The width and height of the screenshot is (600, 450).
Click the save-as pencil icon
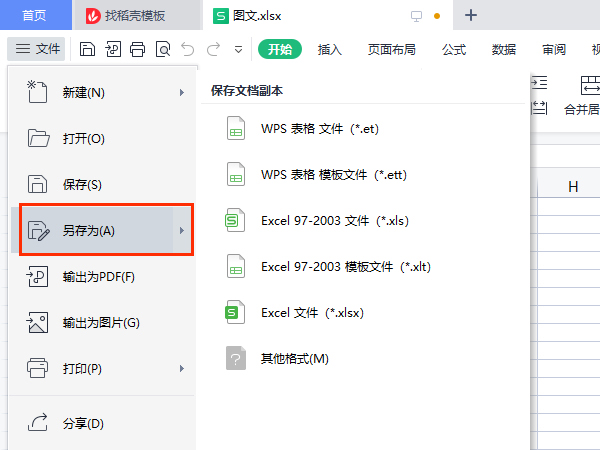tap(38, 230)
